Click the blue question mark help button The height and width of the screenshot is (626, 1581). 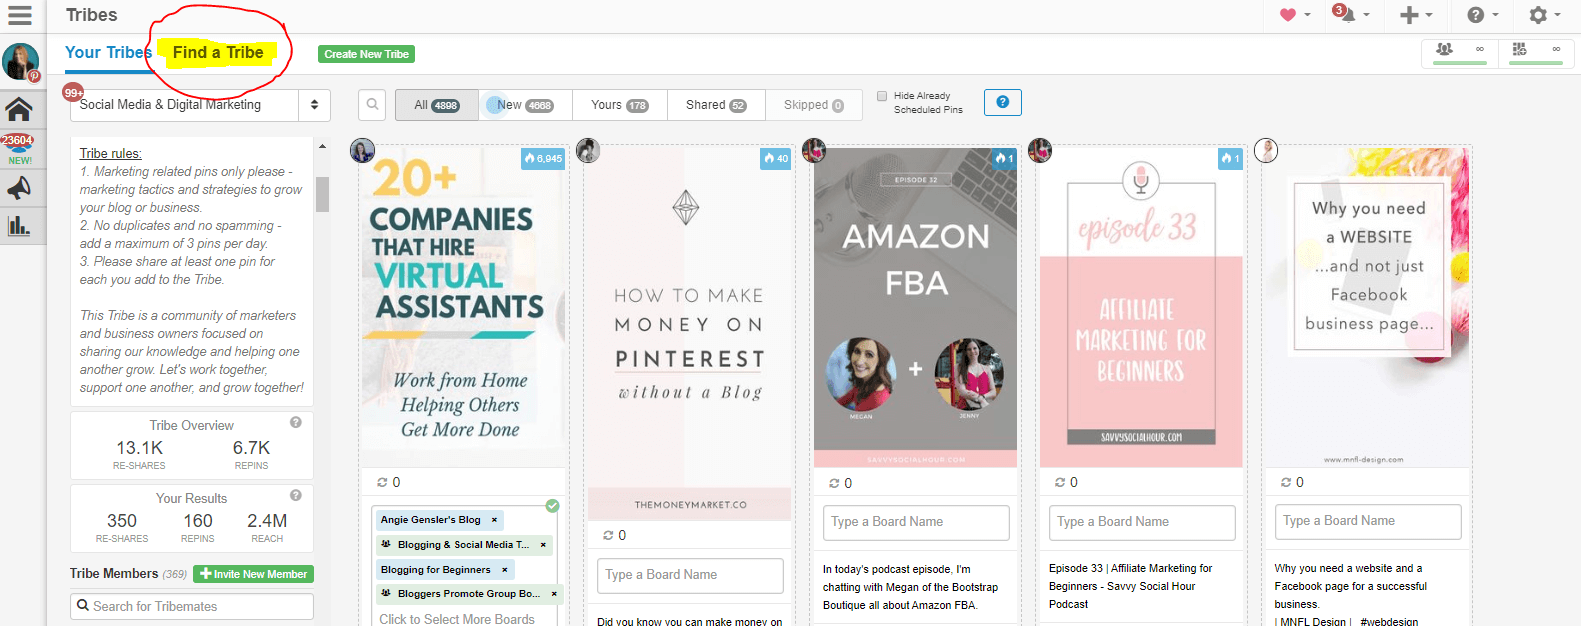tap(1002, 102)
